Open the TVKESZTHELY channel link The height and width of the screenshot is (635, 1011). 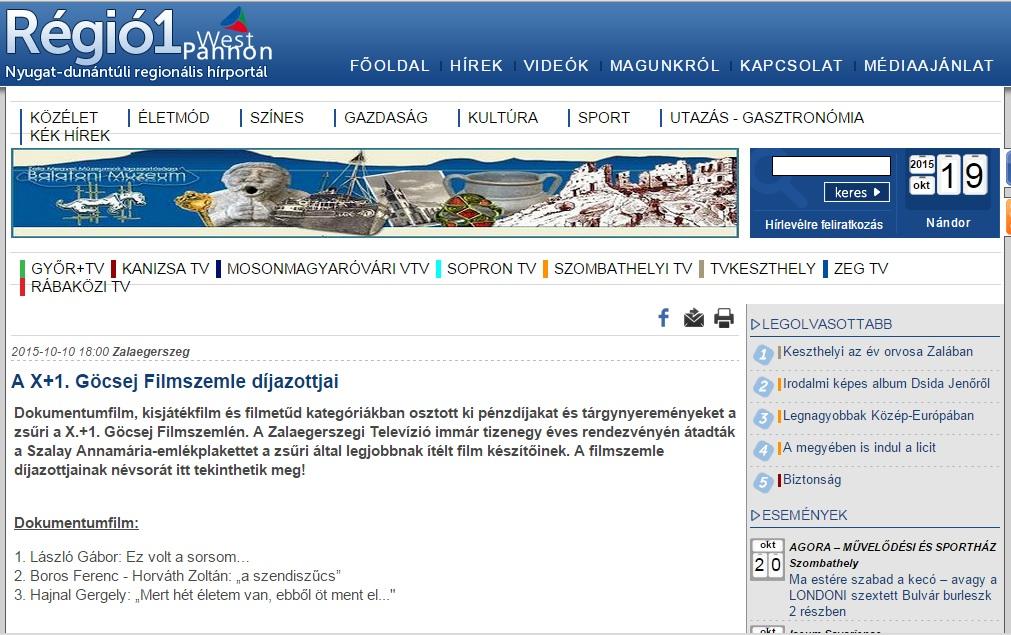[763, 269]
